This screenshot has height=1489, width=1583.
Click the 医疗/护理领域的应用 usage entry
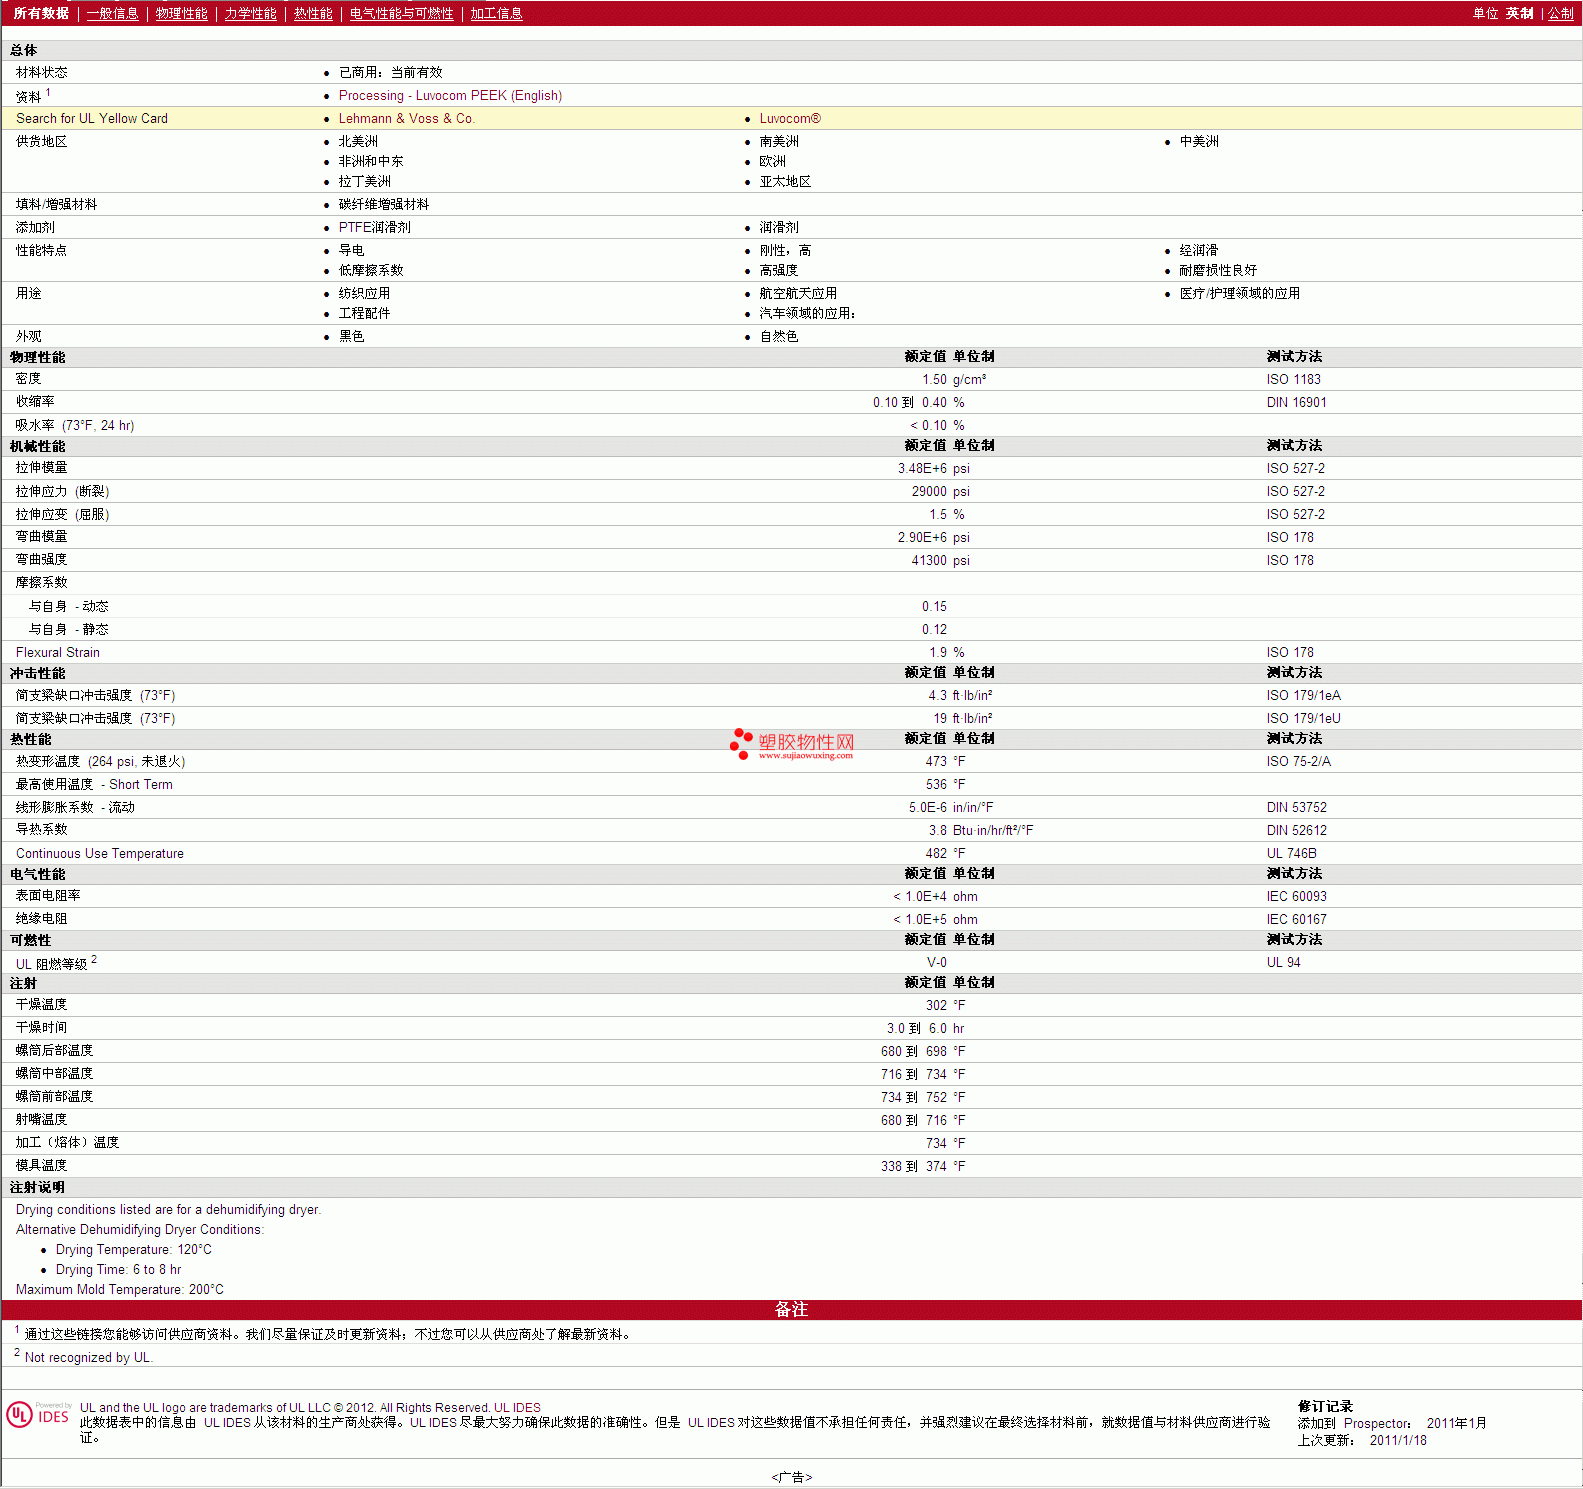tap(1239, 294)
